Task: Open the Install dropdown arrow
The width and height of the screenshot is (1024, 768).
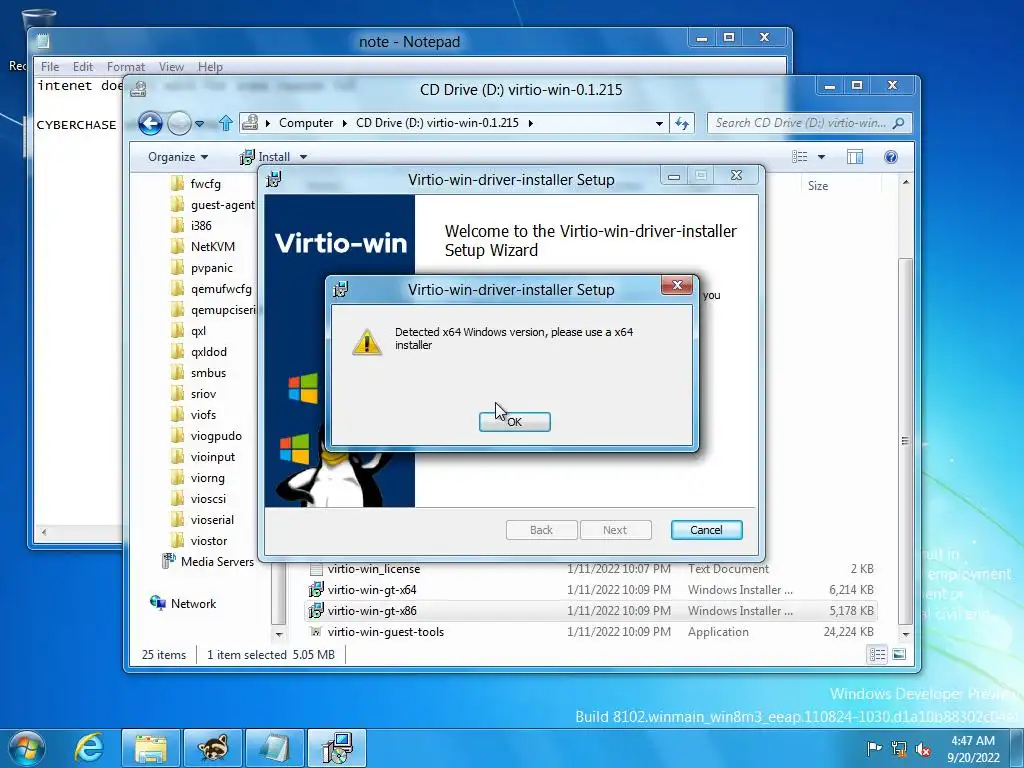Action: click(x=303, y=157)
